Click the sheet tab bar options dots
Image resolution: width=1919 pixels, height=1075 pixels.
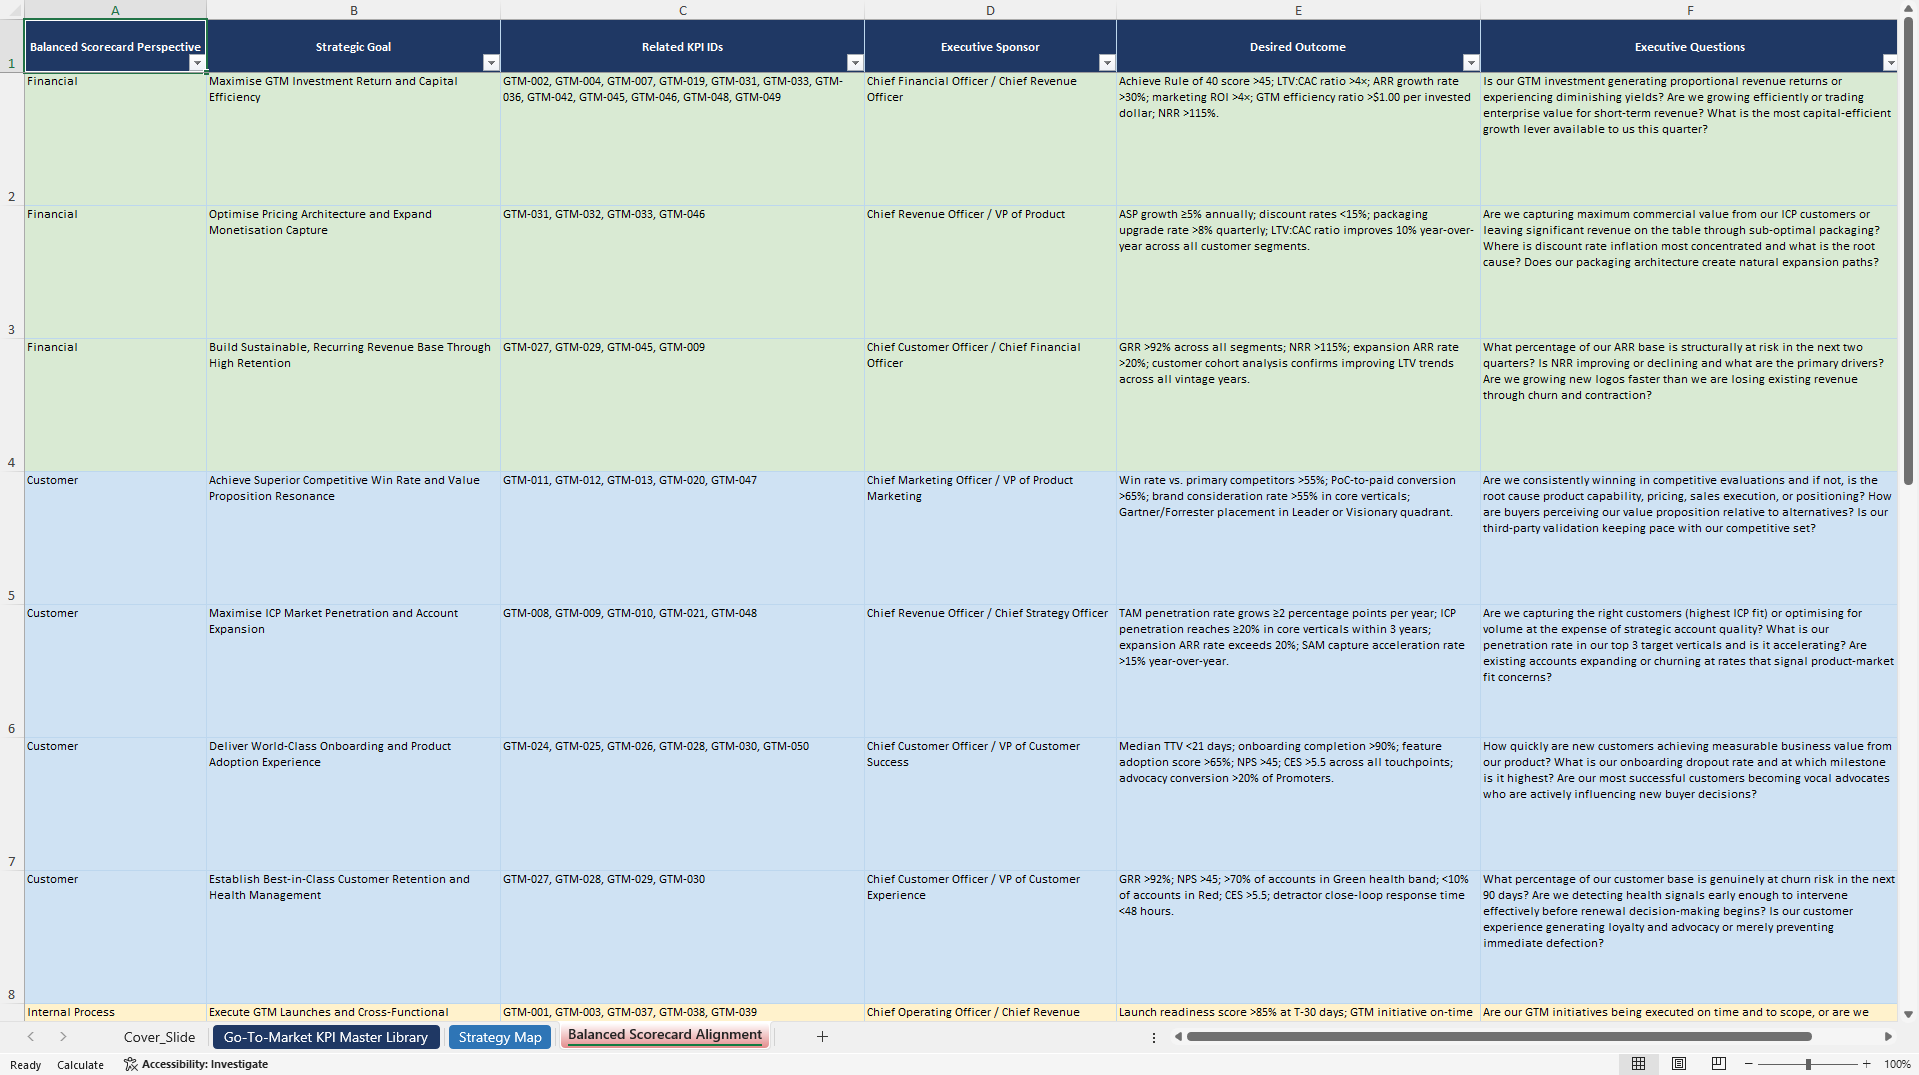1153,1037
